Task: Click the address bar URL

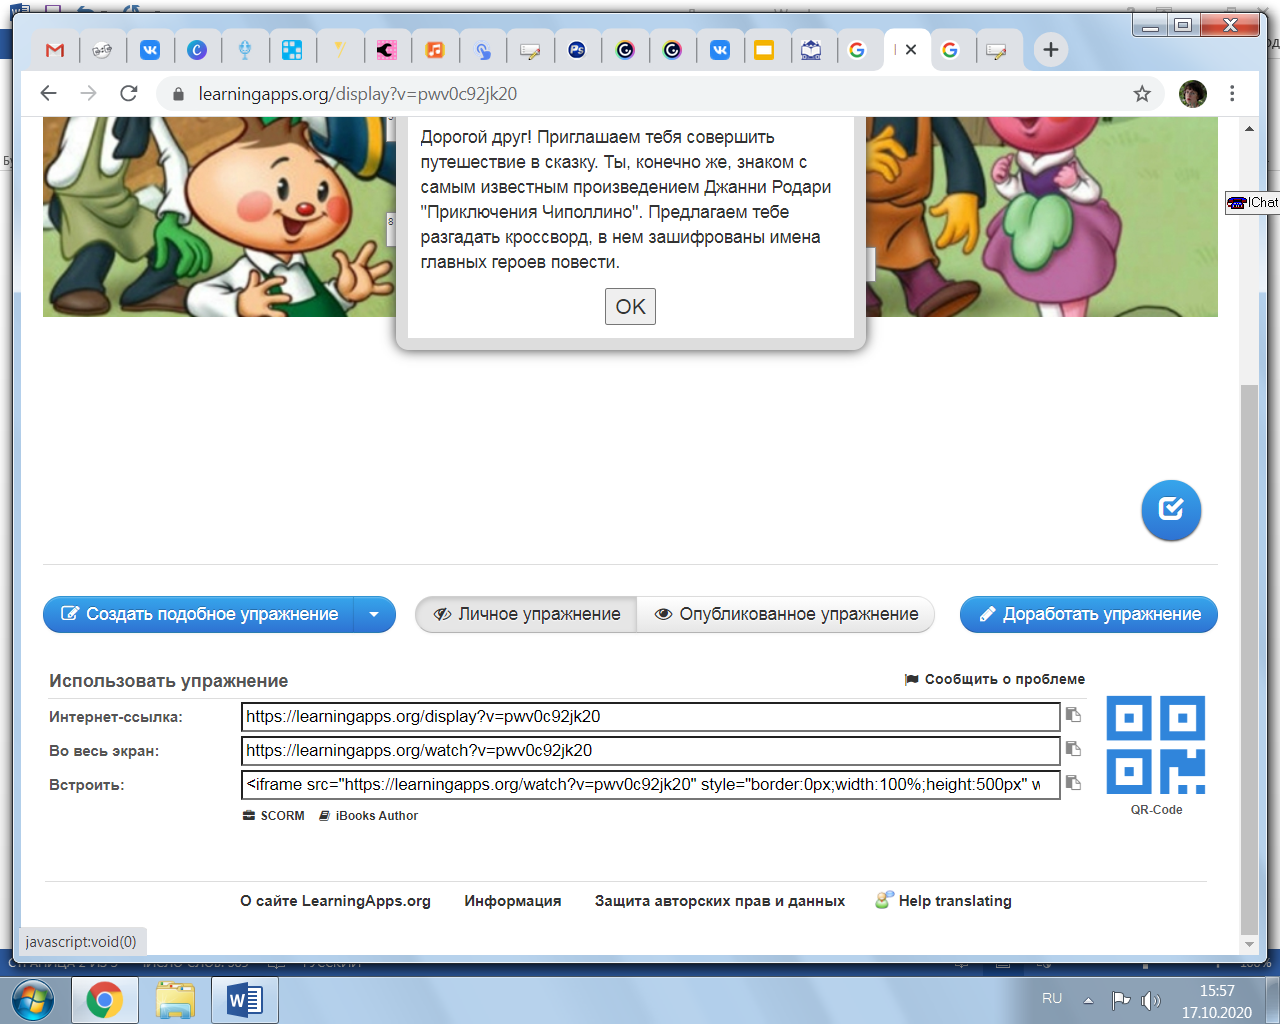Action: tap(358, 94)
